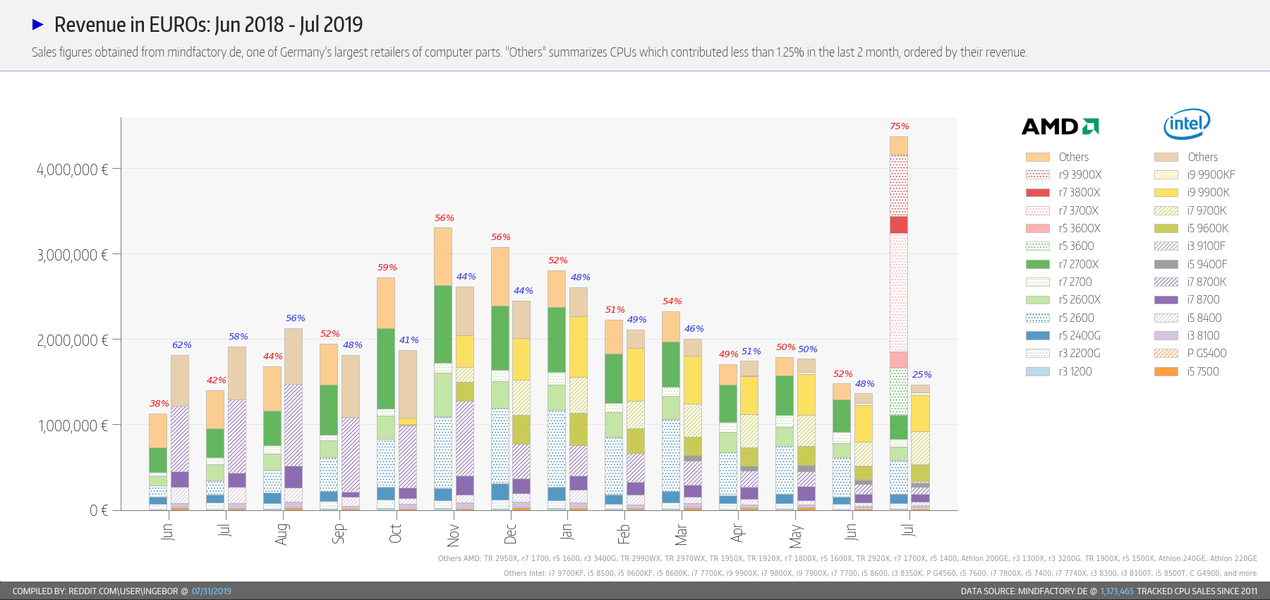This screenshot has width=1270, height=600.
Task: Click the November AMD revenue bar
Action: click(443, 369)
